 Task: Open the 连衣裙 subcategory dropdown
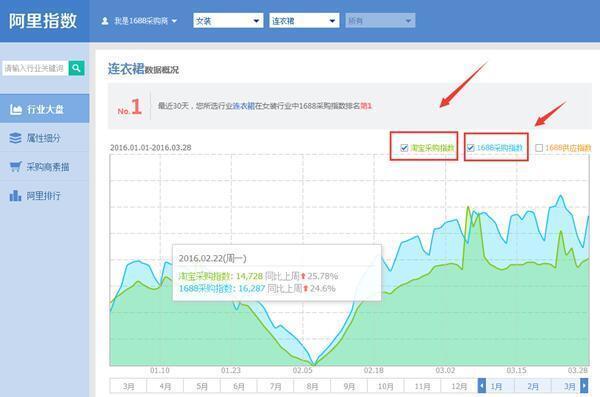(304, 21)
